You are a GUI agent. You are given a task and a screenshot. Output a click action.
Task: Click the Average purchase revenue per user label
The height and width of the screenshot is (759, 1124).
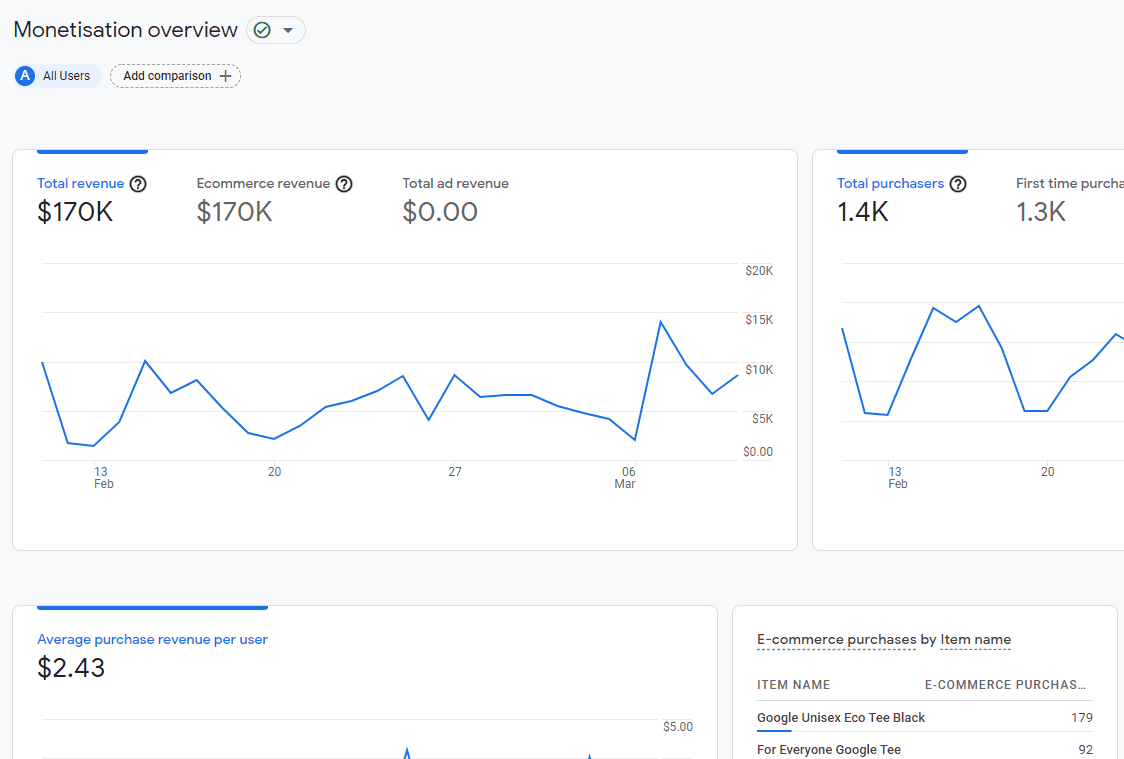point(152,639)
